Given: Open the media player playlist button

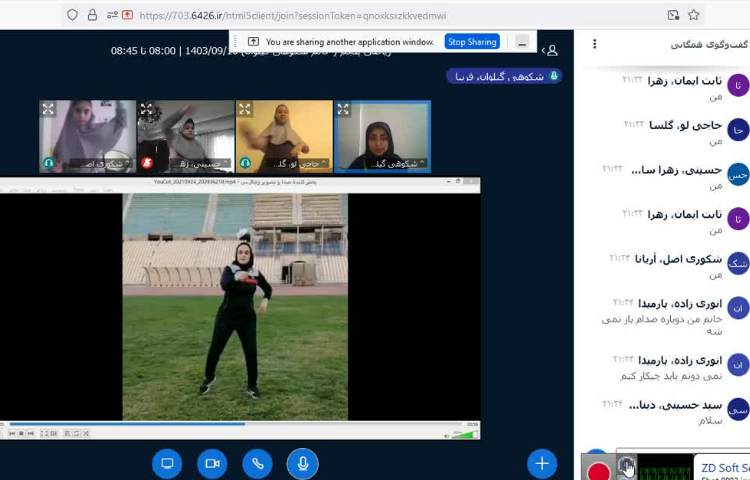Looking at the screenshot, I should coord(67,434).
